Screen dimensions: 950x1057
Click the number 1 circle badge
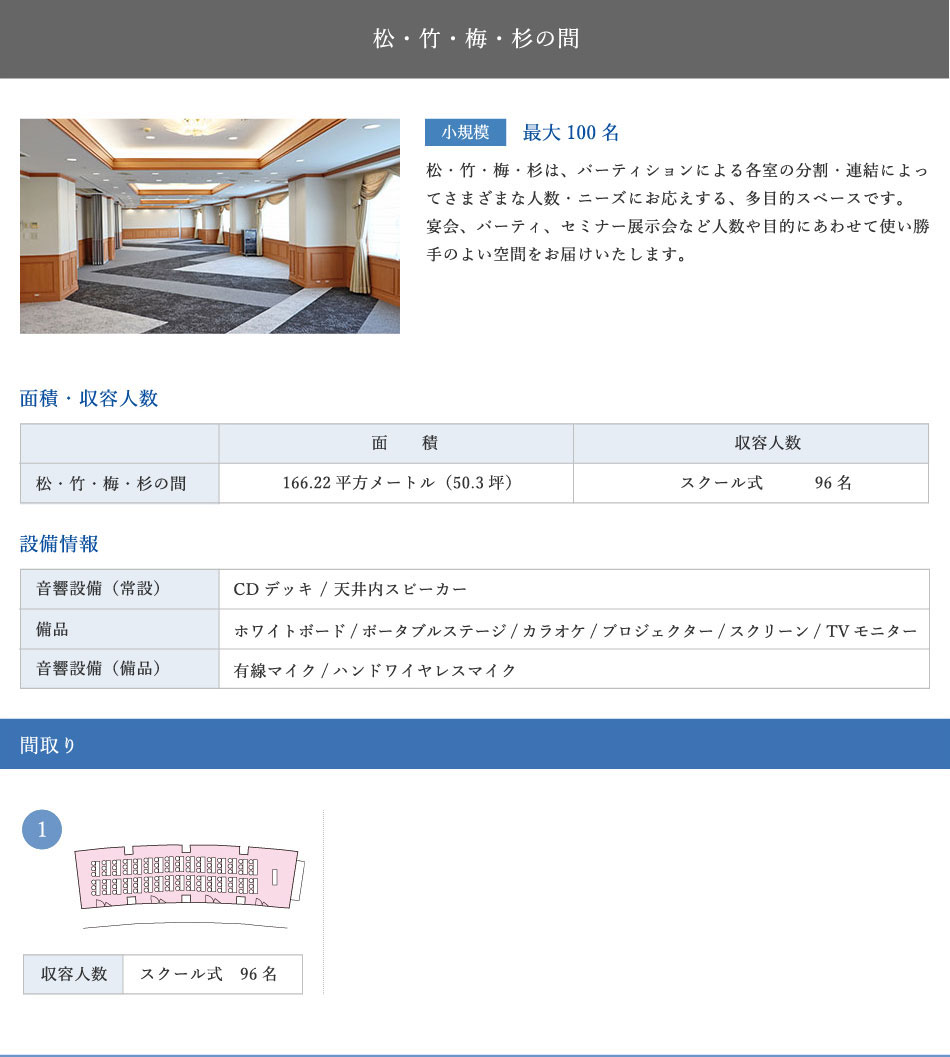click(42, 830)
